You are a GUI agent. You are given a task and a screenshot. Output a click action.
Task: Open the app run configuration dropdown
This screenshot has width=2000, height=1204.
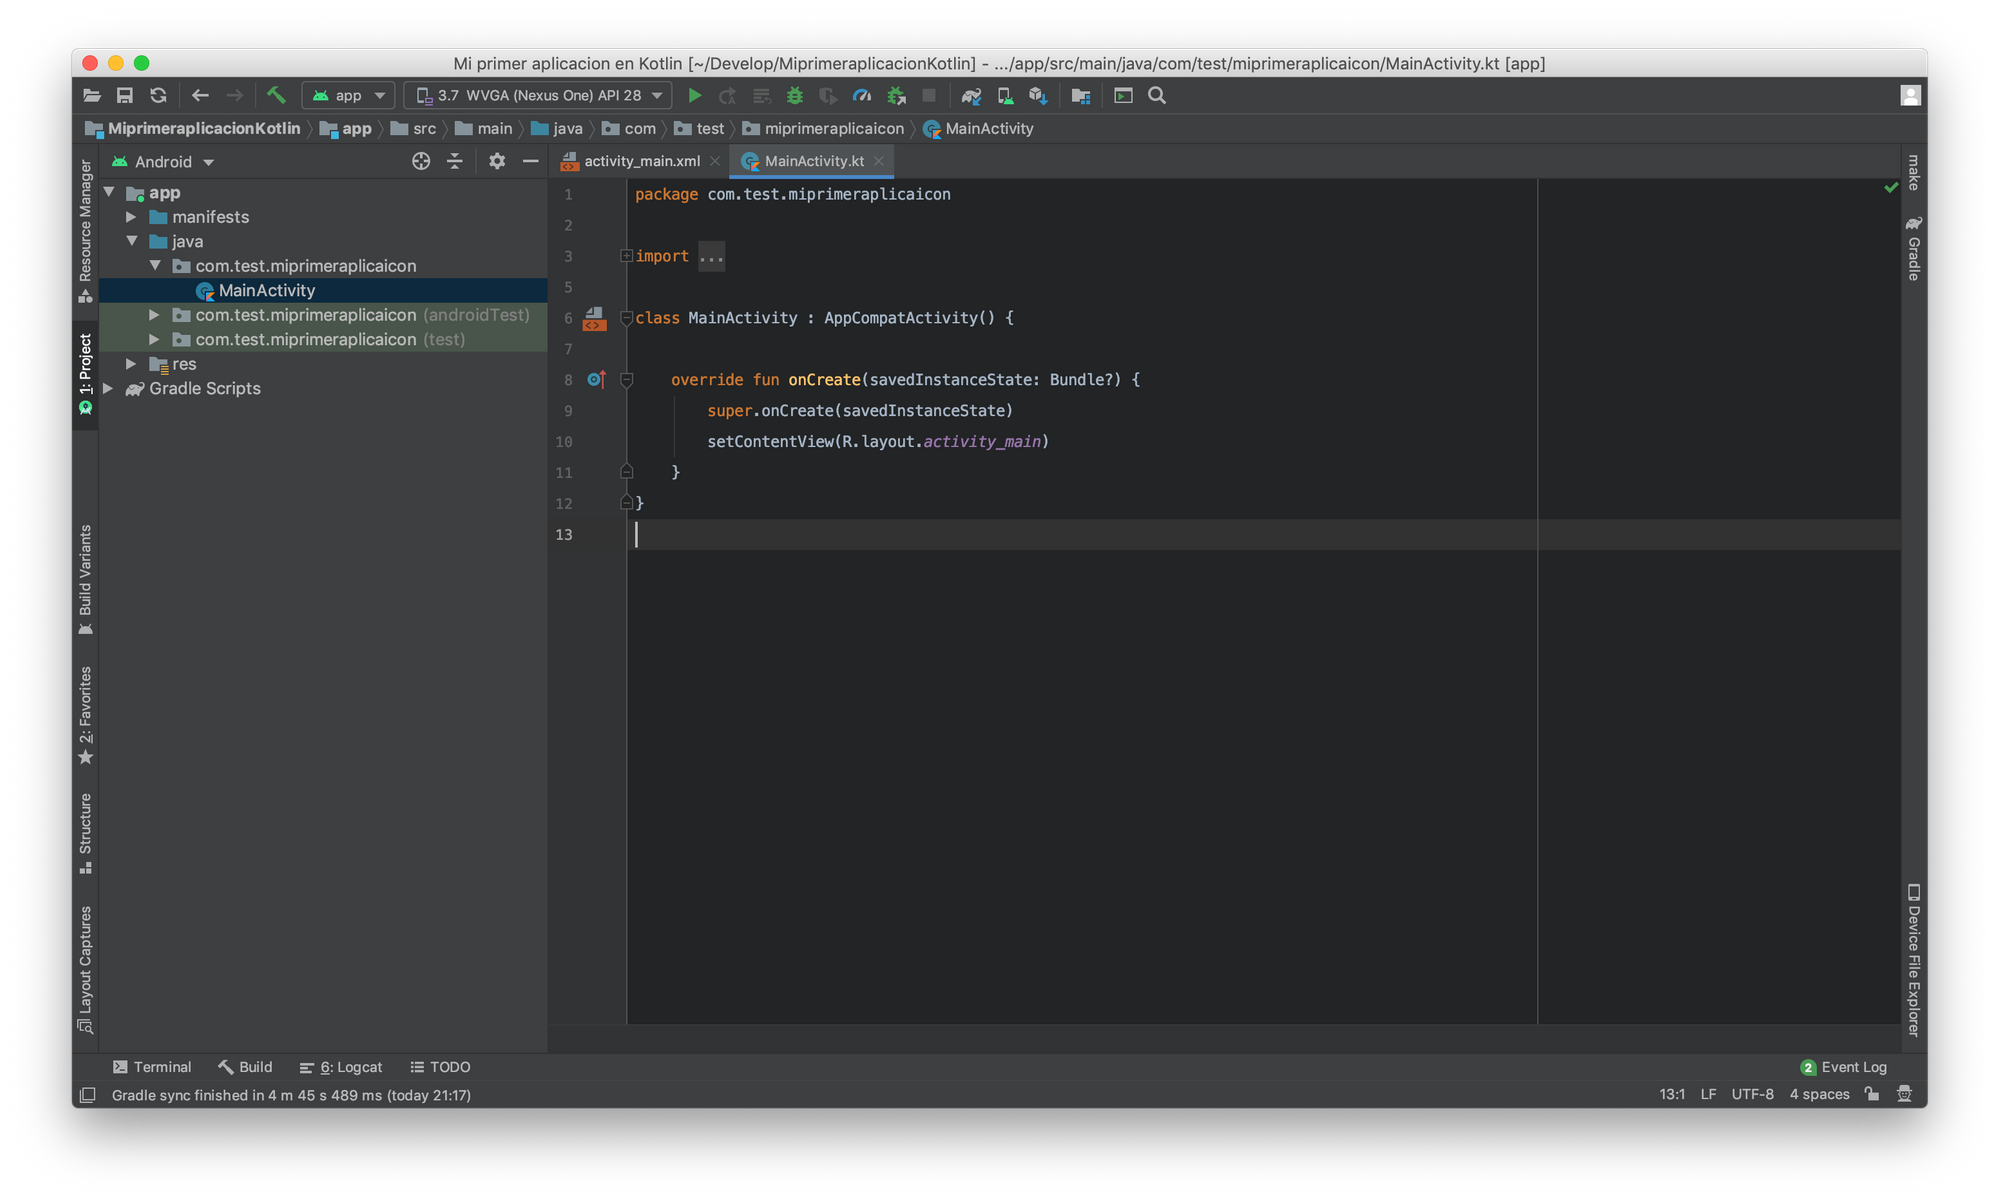pos(349,96)
